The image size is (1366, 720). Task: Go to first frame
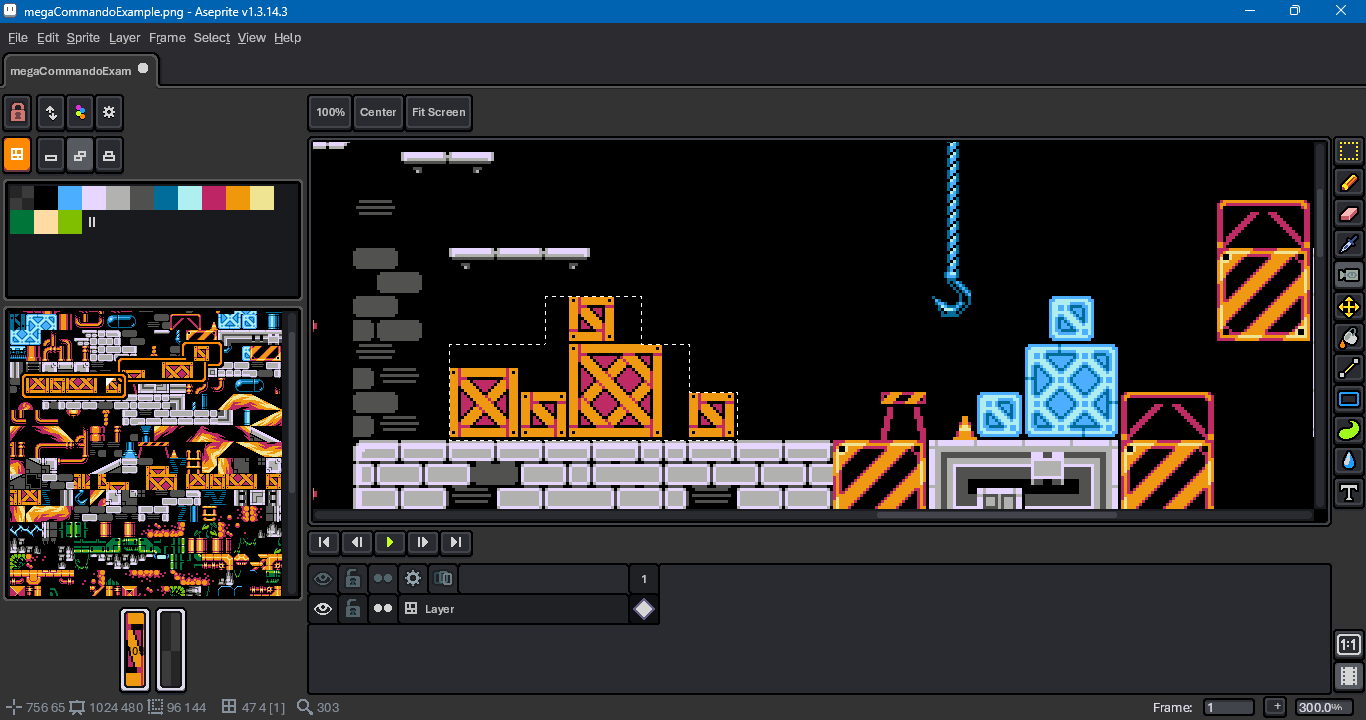(324, 542)
